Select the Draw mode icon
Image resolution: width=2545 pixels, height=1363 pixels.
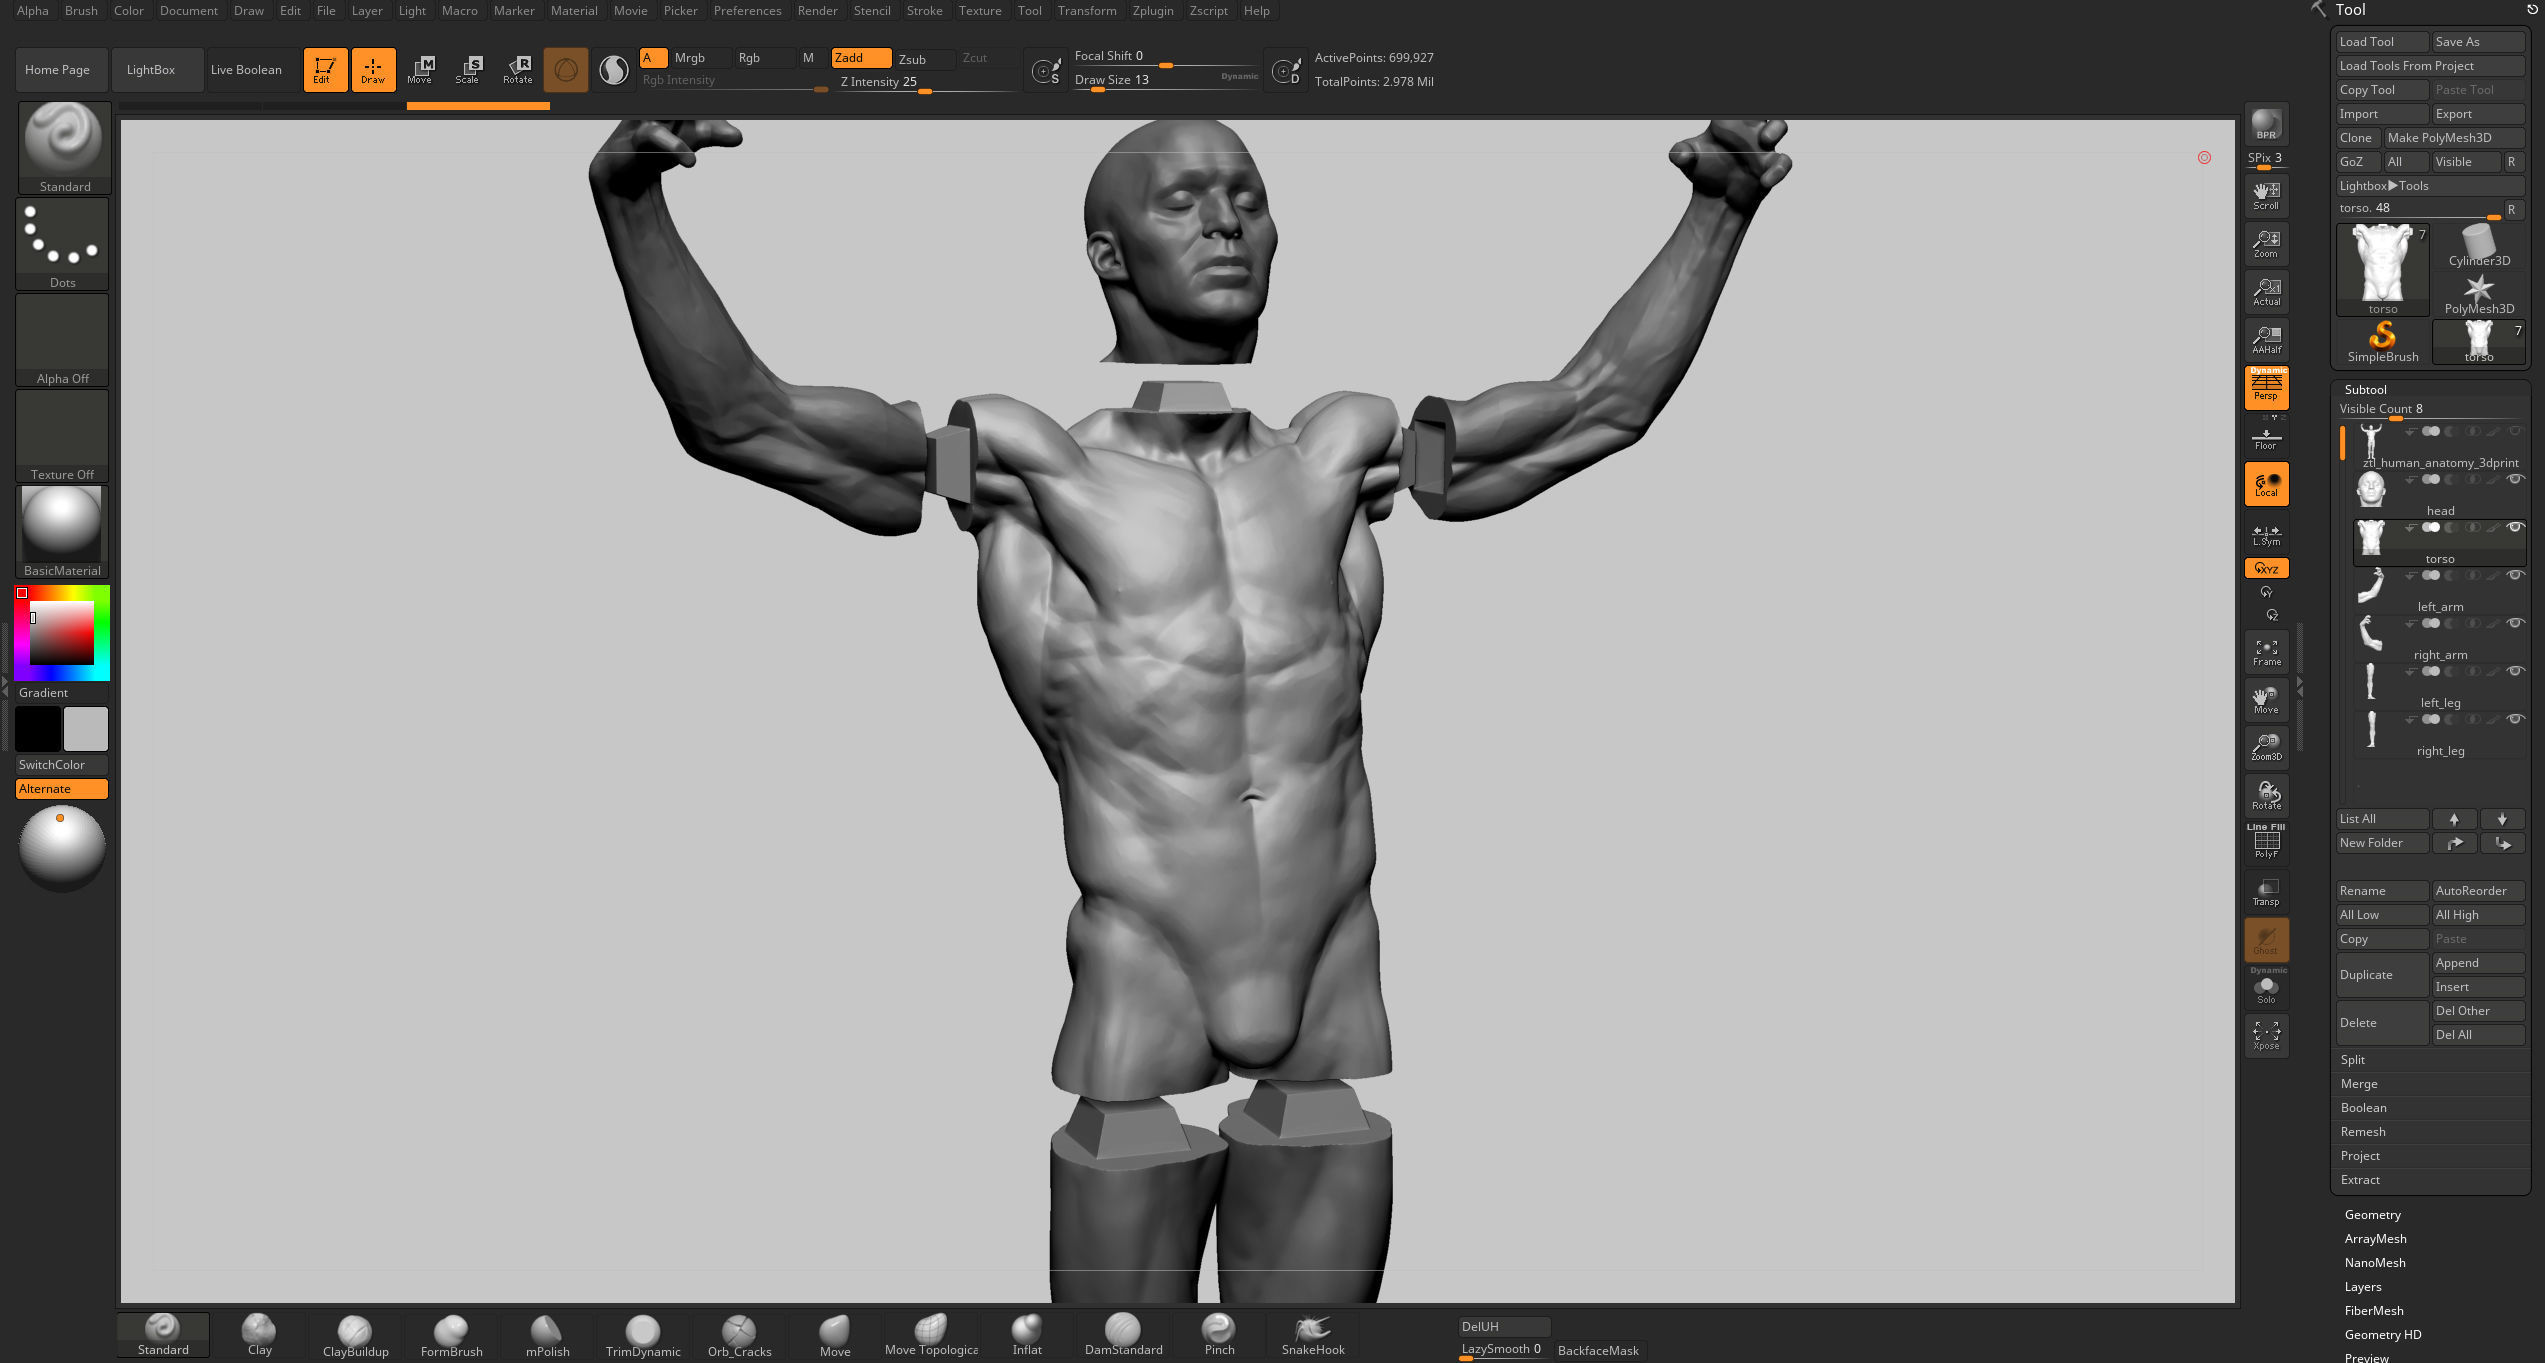[x=373, y=70]
